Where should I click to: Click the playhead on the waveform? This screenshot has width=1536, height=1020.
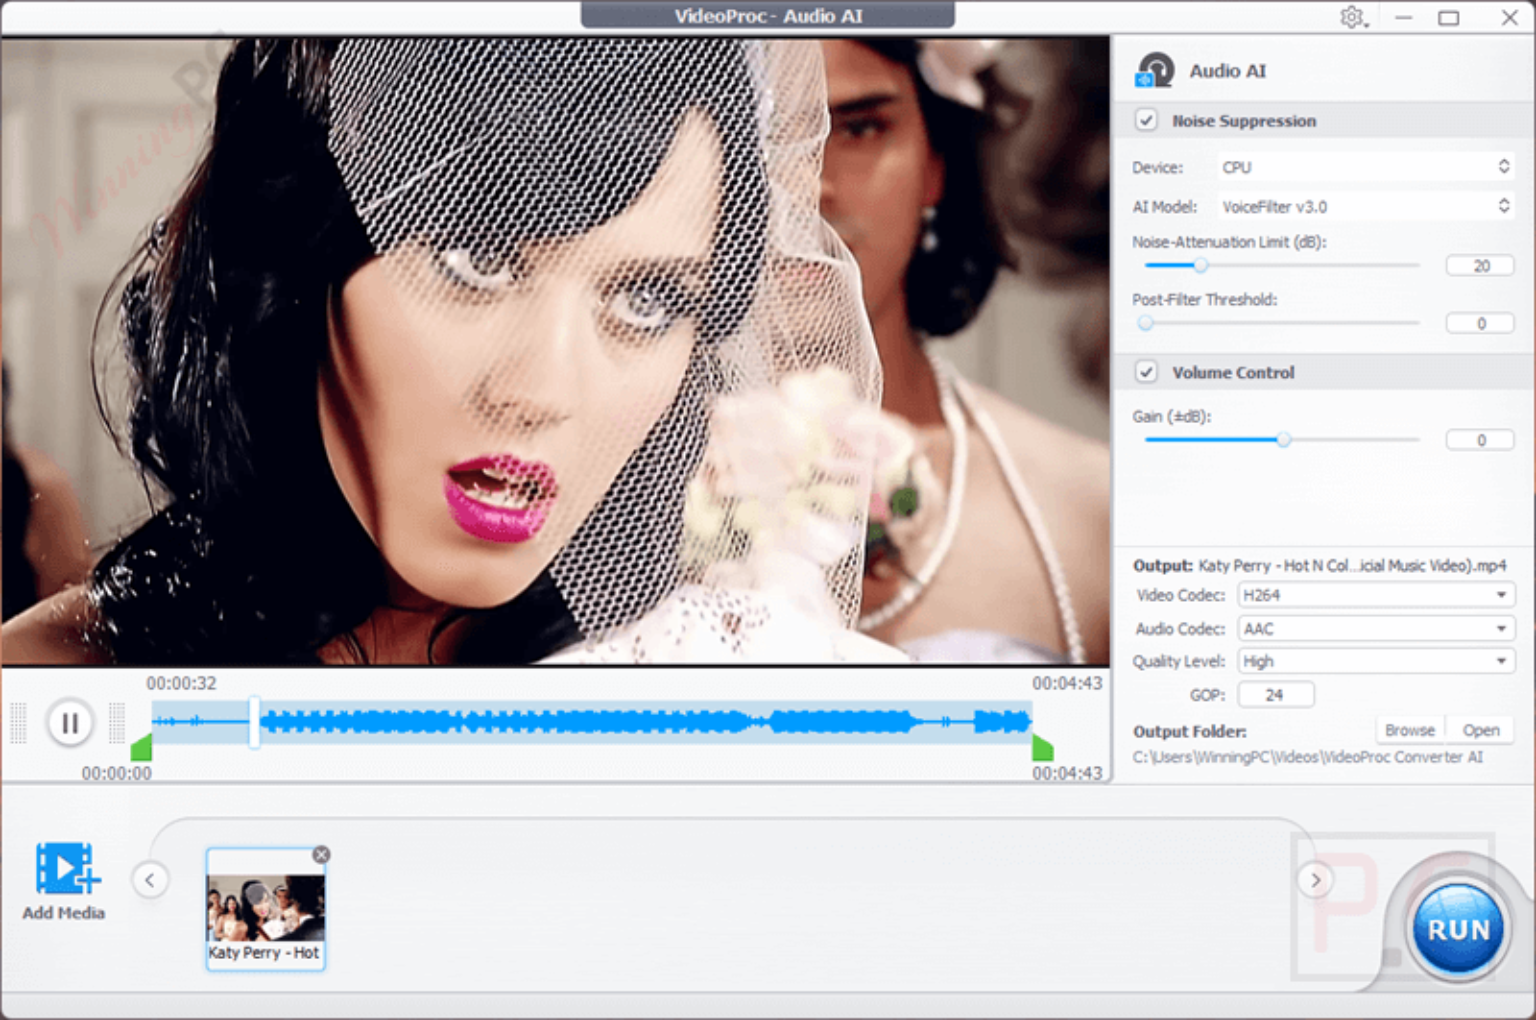click(x=254, y=722)
